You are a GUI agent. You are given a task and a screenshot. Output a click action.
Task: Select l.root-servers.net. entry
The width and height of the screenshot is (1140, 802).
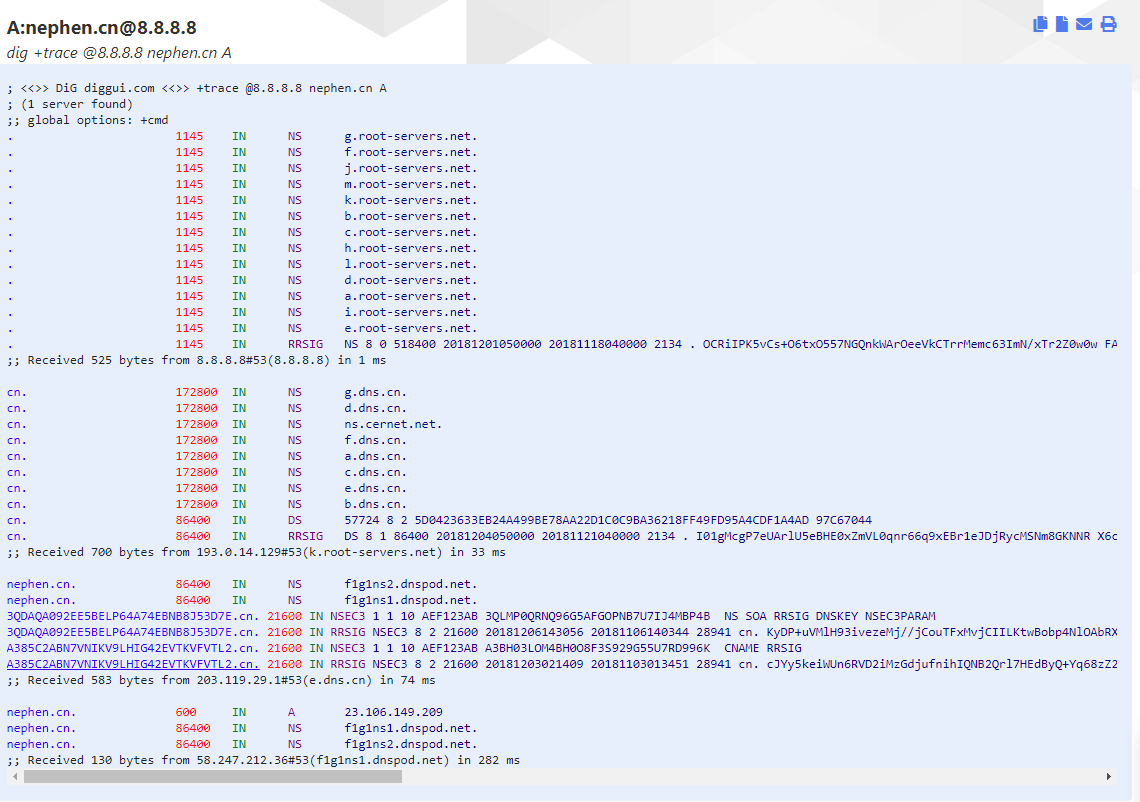pos(411,264)
